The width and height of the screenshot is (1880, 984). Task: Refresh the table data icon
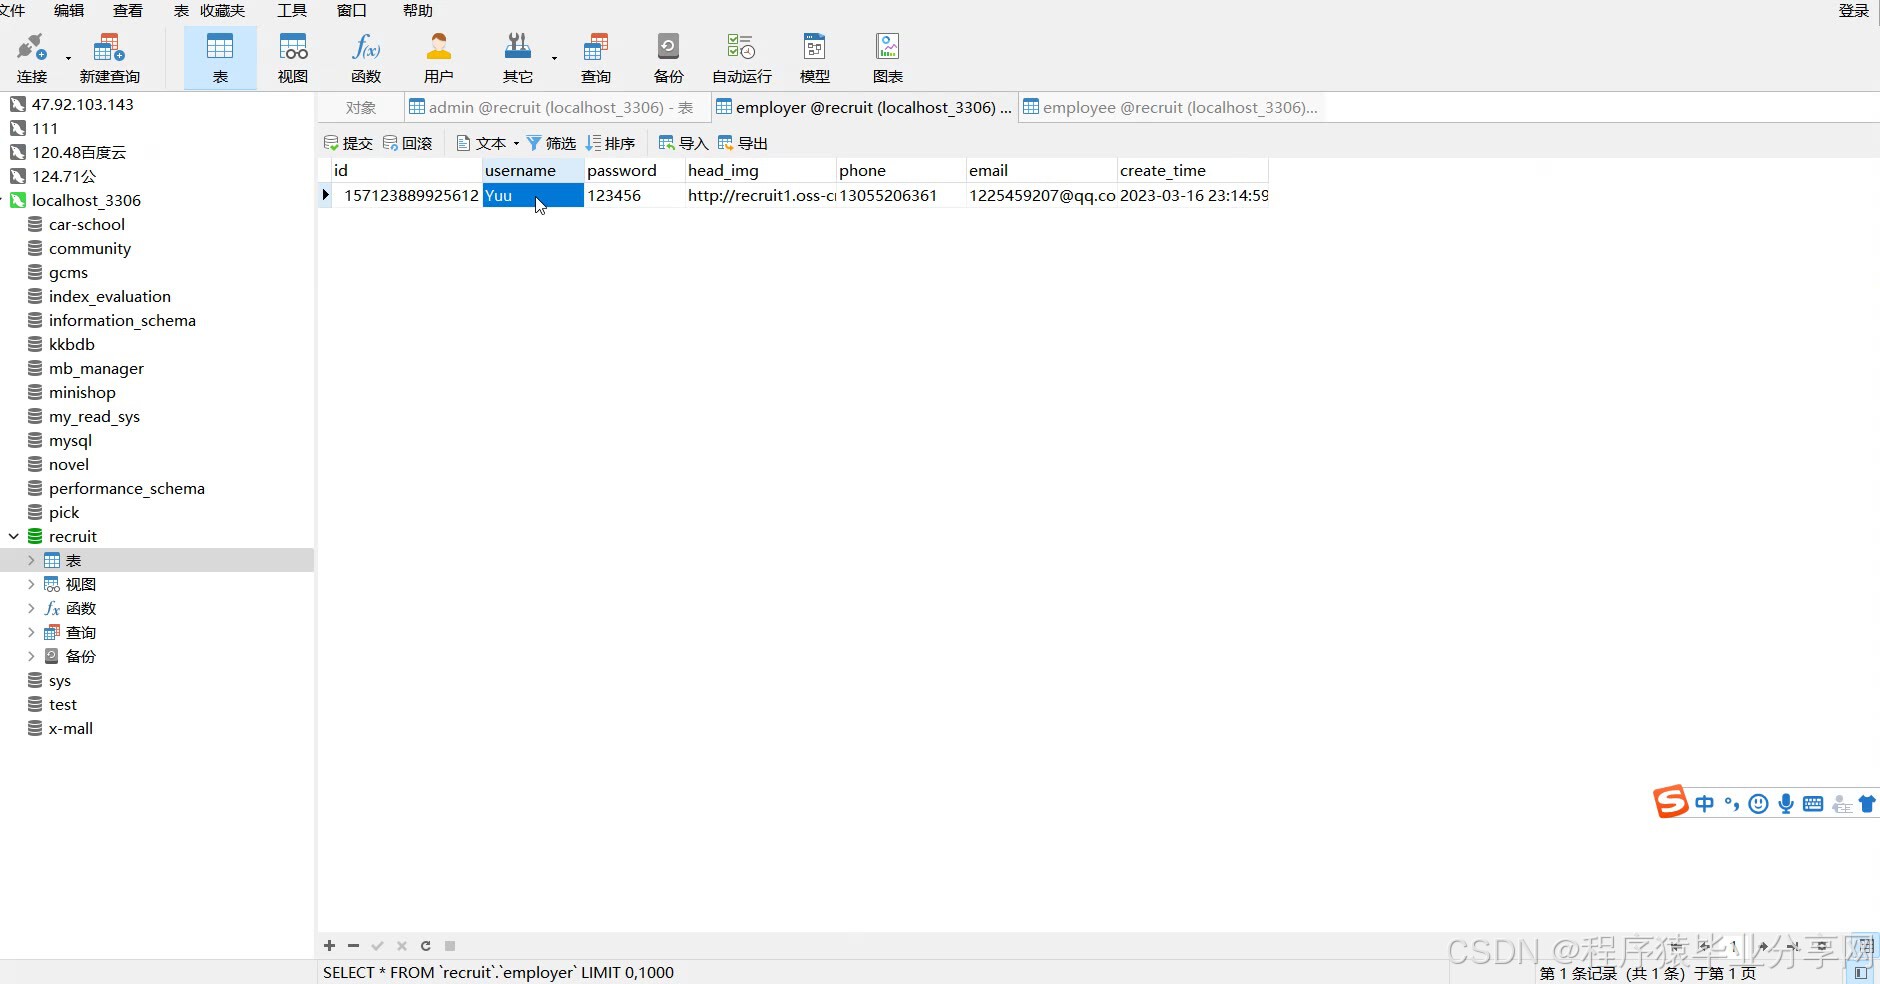(x=425, y=945)
